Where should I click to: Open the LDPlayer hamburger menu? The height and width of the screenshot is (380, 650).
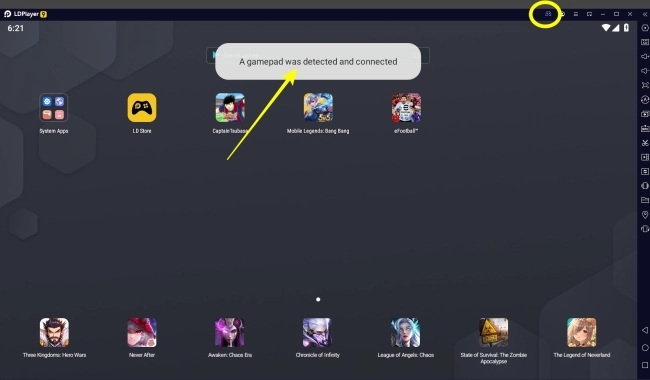point(576,14)
